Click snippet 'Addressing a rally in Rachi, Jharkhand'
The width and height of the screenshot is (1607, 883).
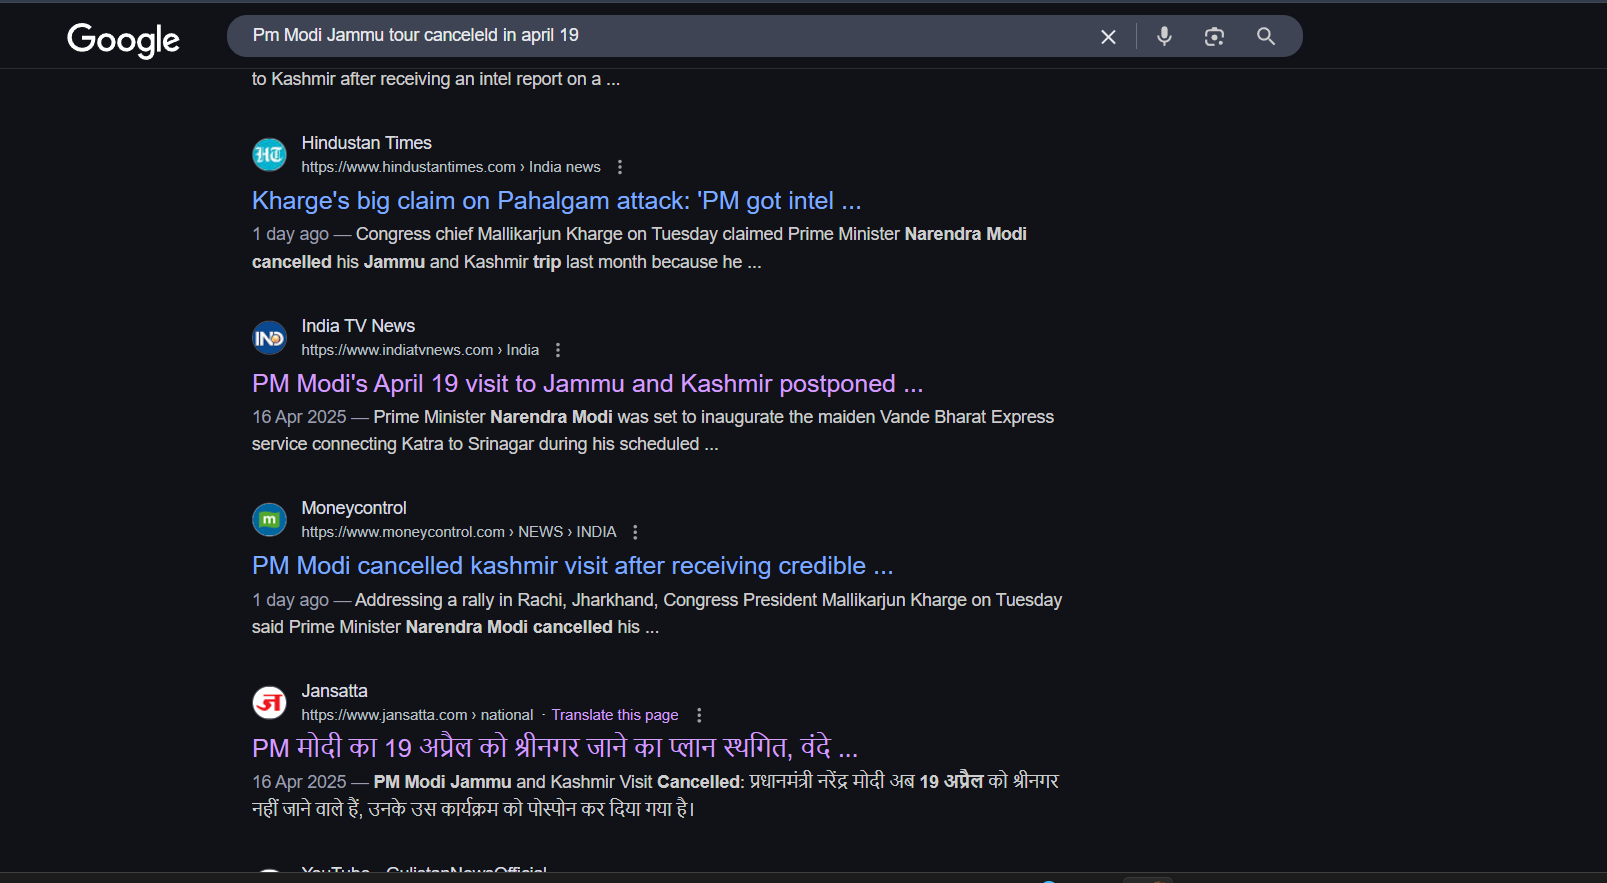[x=507, y=600]
